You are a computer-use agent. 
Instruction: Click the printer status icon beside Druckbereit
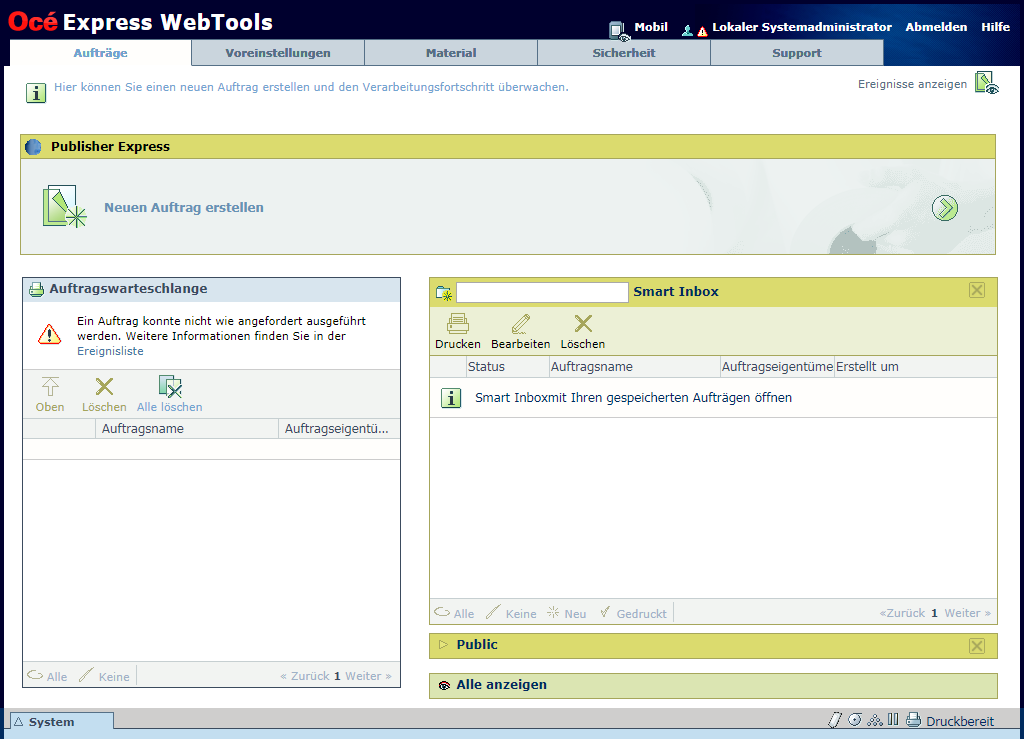[914, 720]
